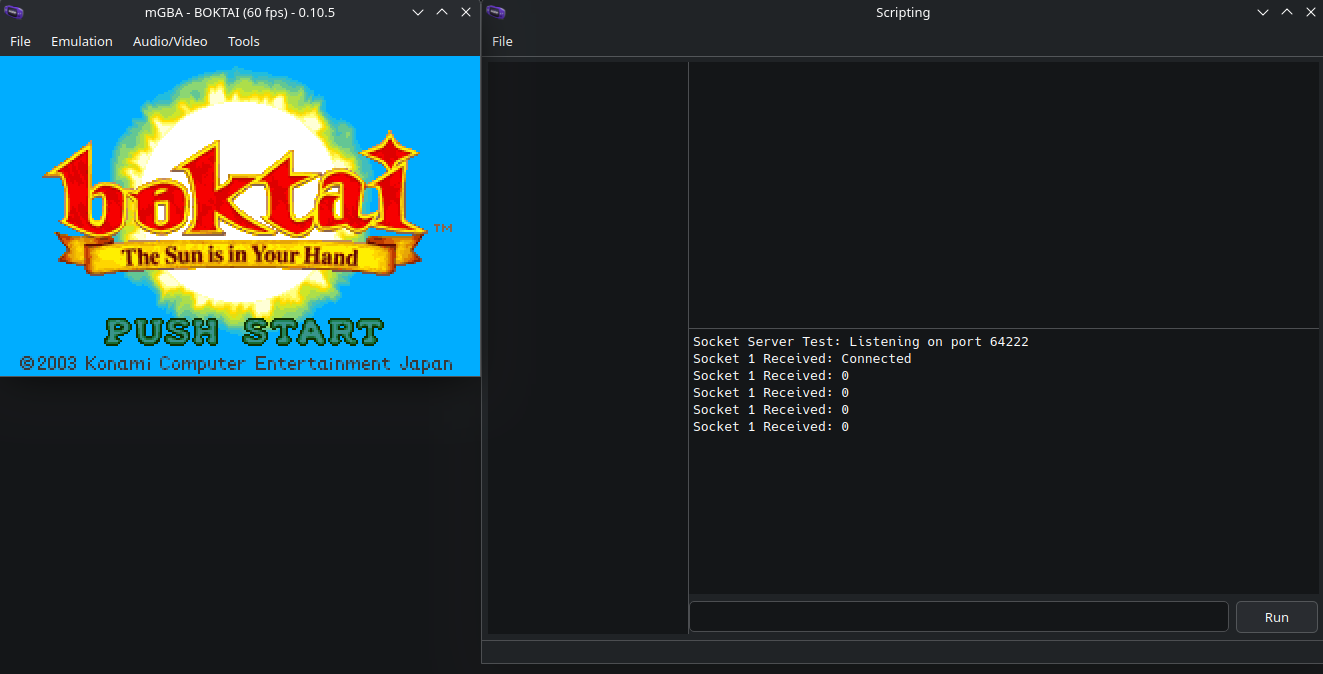
Task: Click the 'Socket 1 Received: Connected' log entry
Action: [802, 359]
